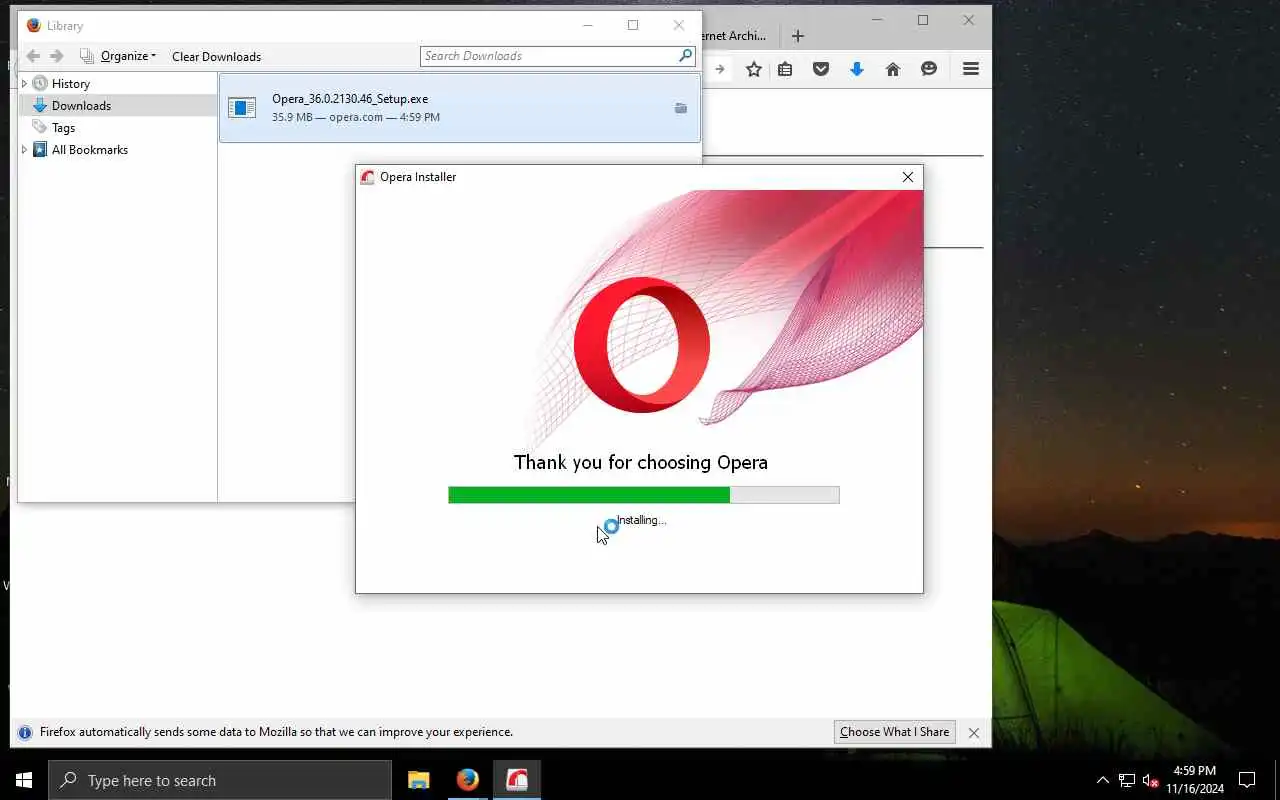This screenshot has width=1280, height=800.
Task: Show hidden system tray icons
Action: pos(1103,780)
